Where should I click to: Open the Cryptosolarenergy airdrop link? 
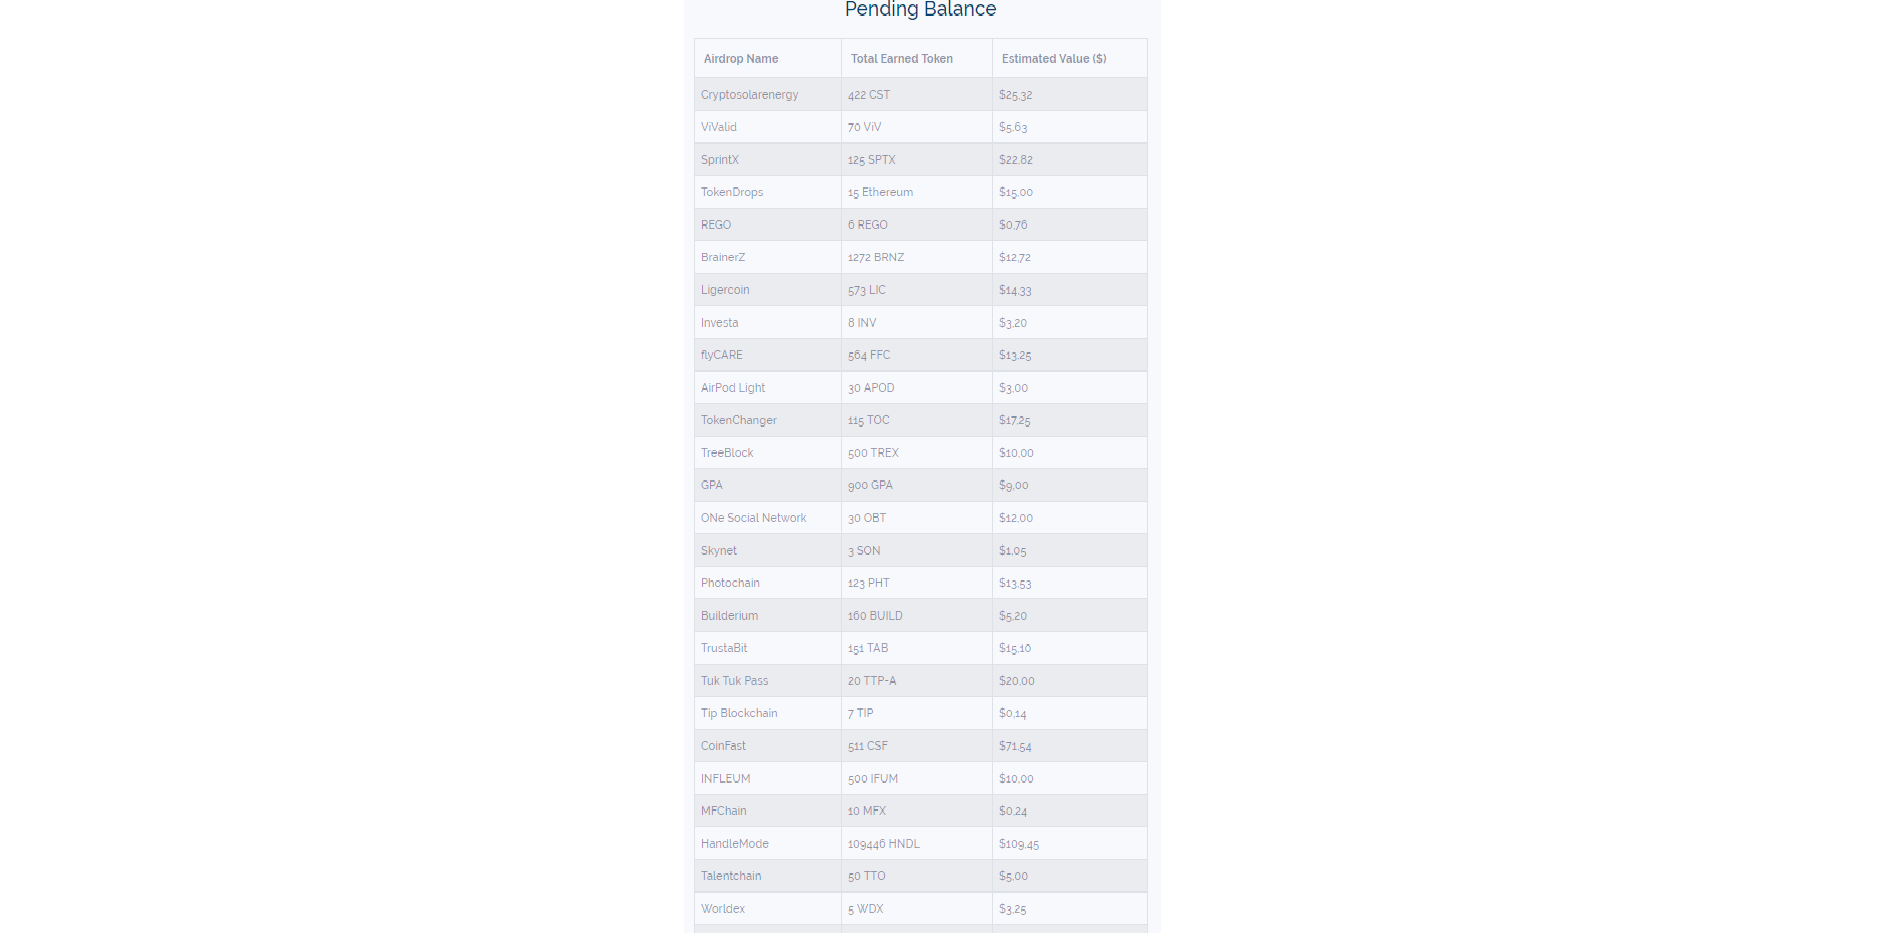point(749,95)
